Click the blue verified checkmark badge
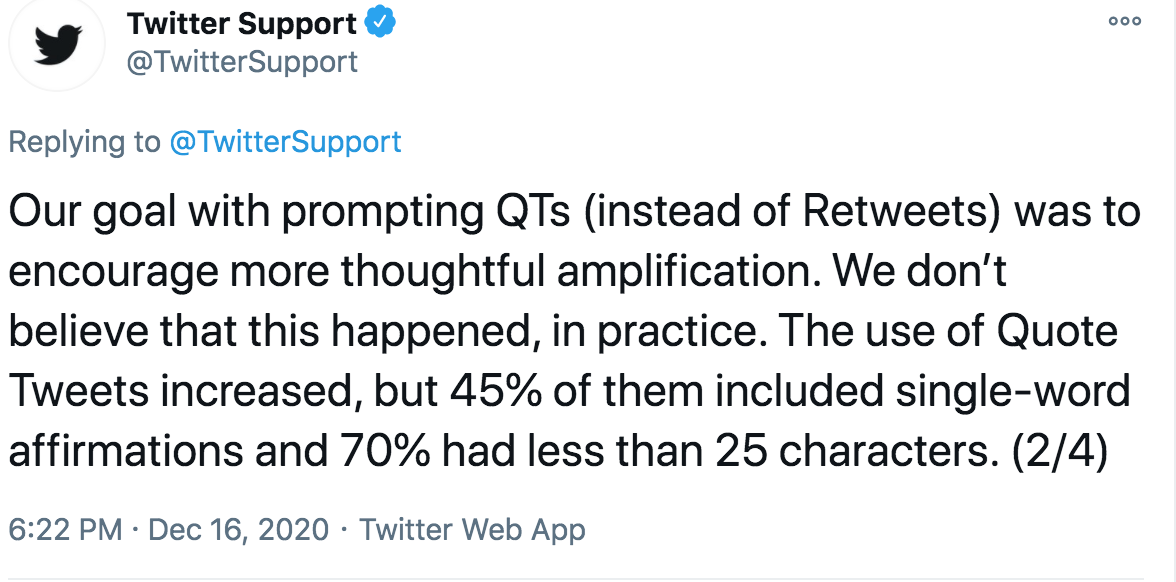The height and width of the screenshot is (582, 1176). coord(380,24)
